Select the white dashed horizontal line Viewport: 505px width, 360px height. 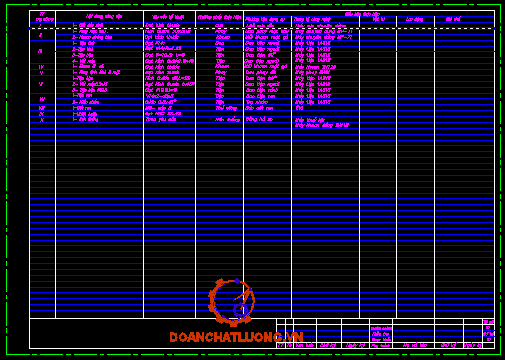(262, 29)
